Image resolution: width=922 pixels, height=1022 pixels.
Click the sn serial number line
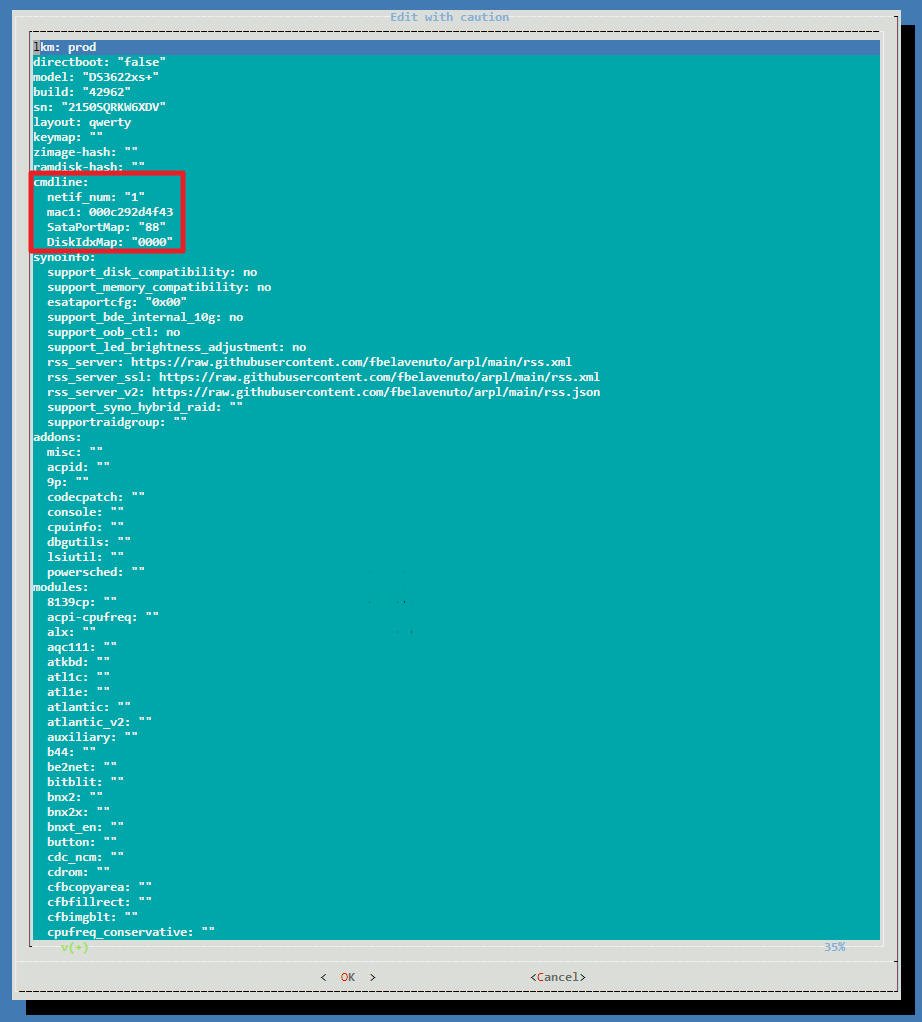click(x=99, y=107)
